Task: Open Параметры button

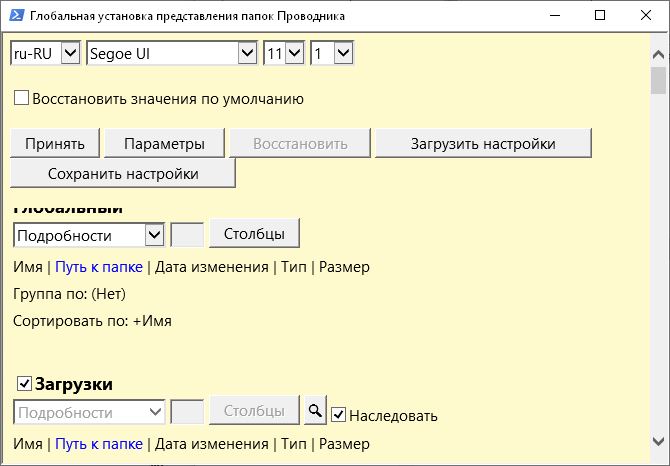Action: click(x=165, y=144)
